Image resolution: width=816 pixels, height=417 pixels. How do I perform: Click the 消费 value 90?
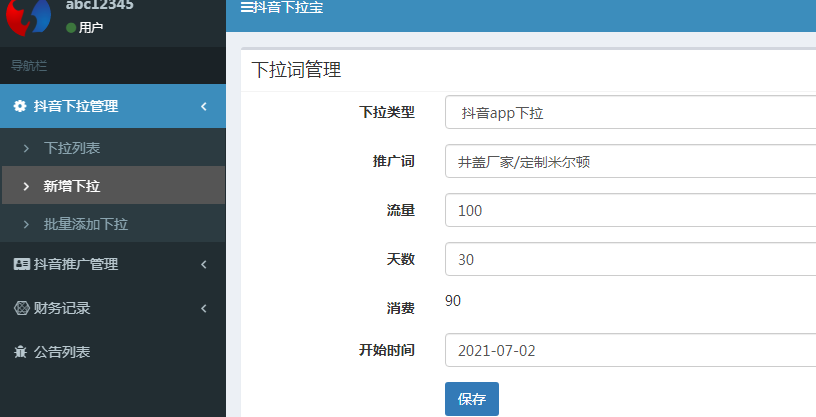pos(453,301)
